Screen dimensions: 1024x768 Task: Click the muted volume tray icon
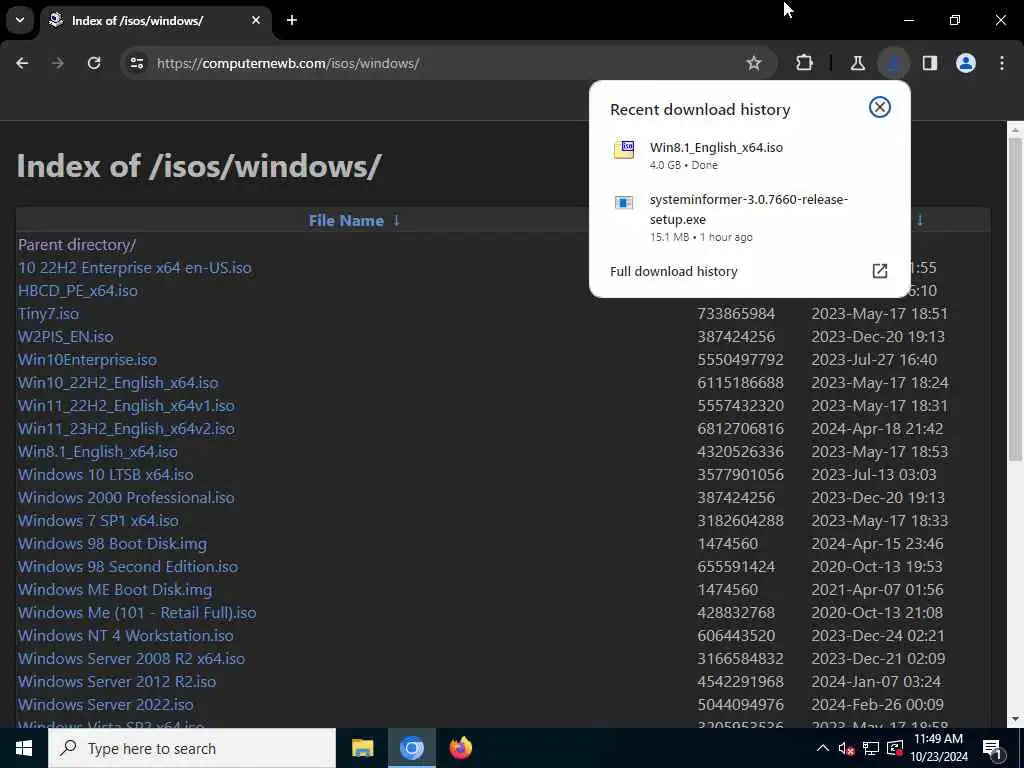(846, 748)
